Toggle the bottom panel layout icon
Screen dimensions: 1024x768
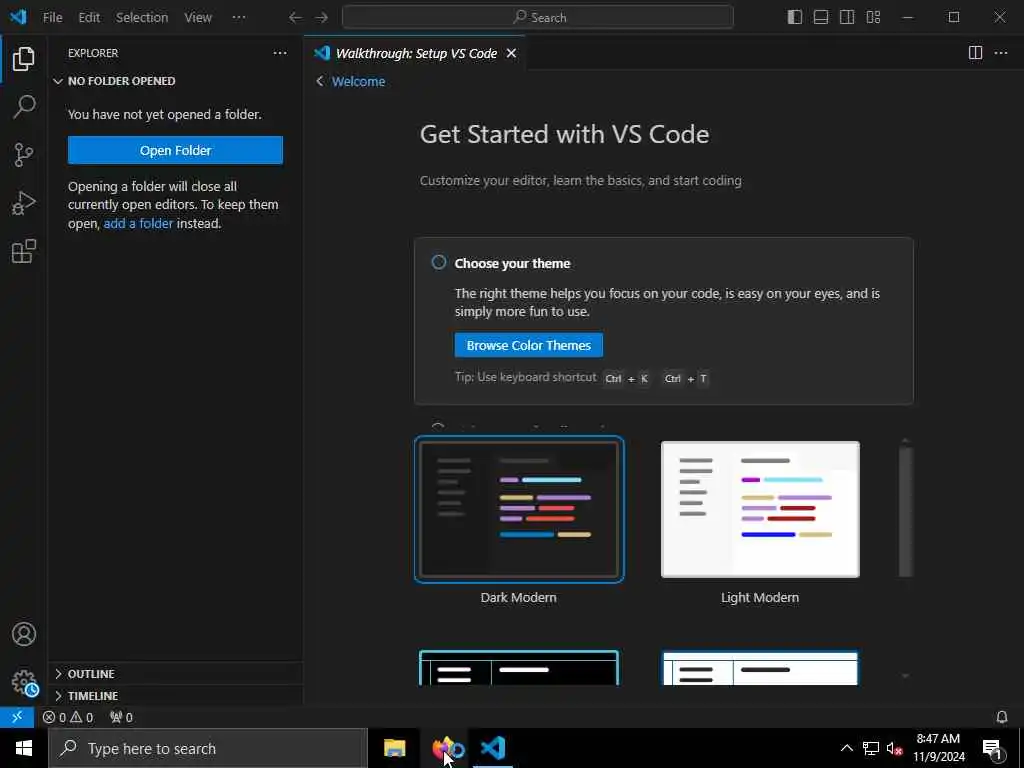click(x=821, y=17)
